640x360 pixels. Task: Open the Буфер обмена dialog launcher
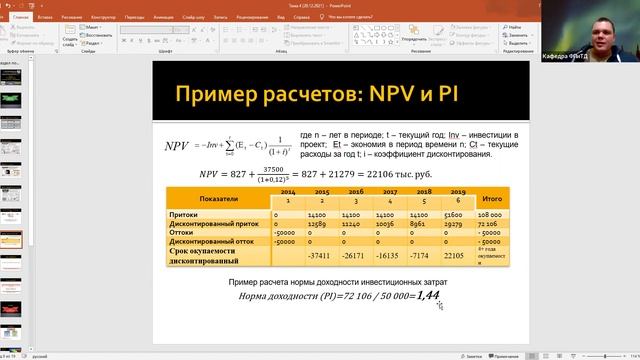[x=56, y=51]
